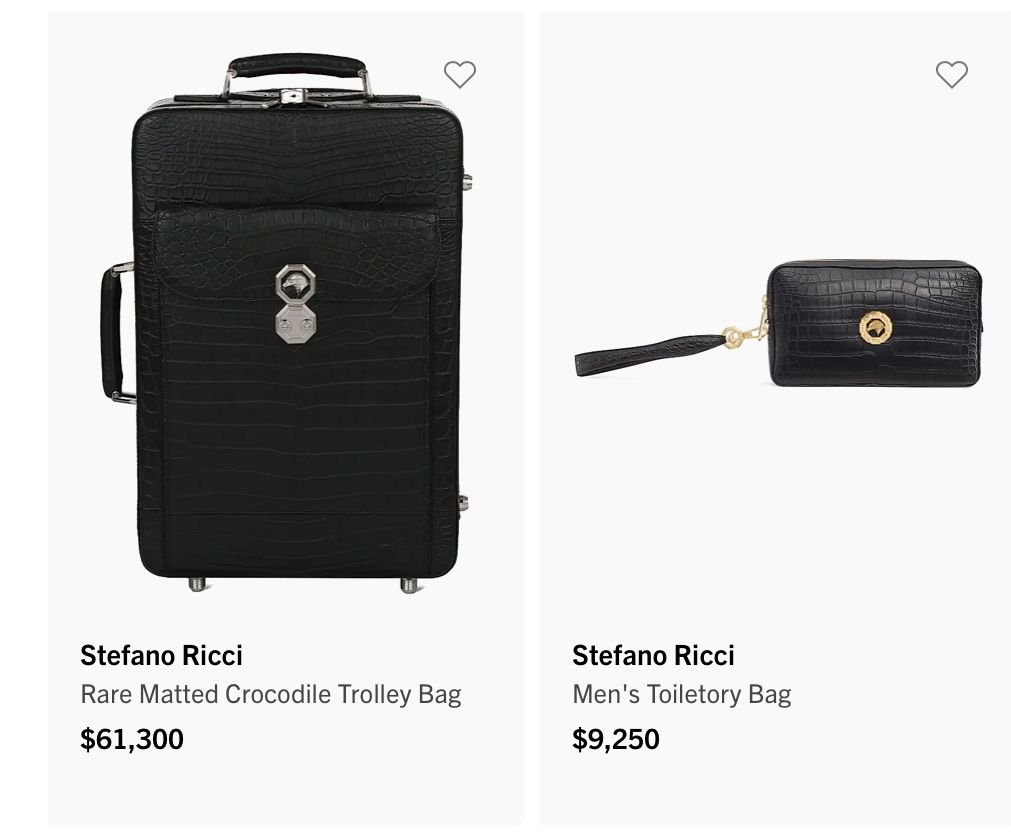Click the side handle of the trolley bag
This screenshot has width=1011, height=838.
pos(112,332)
